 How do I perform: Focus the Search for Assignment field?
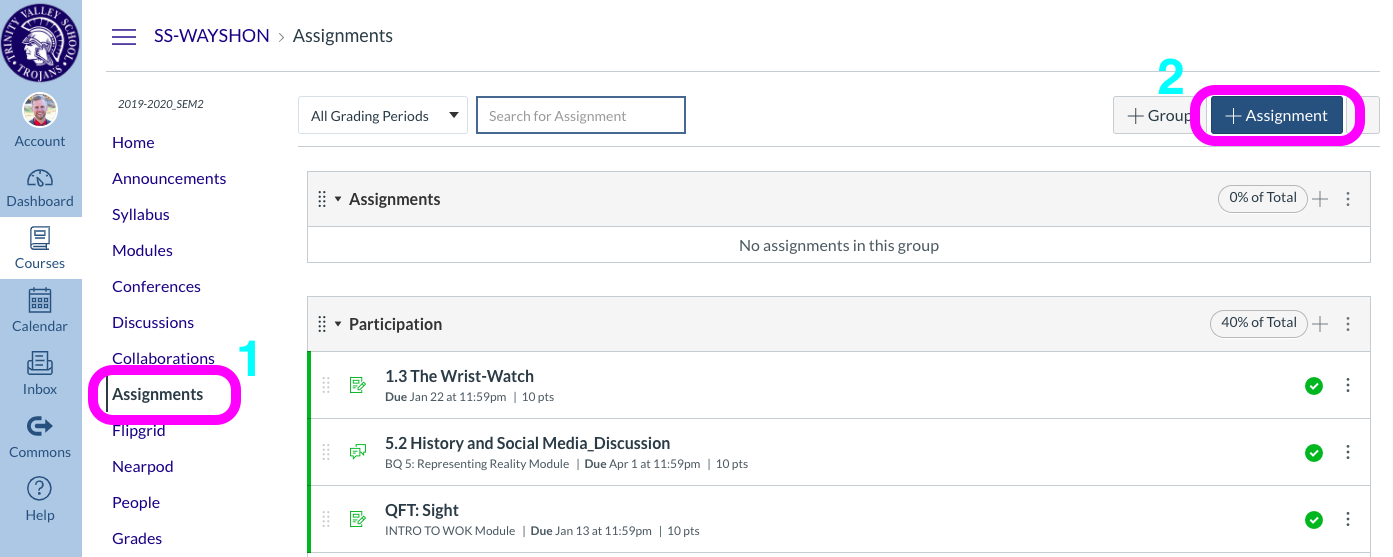[581, 115]
